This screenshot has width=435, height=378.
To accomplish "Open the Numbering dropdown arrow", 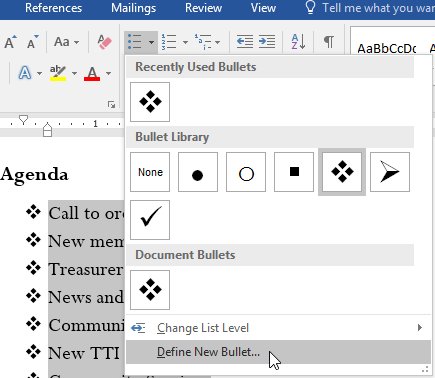I will (185, 42).
